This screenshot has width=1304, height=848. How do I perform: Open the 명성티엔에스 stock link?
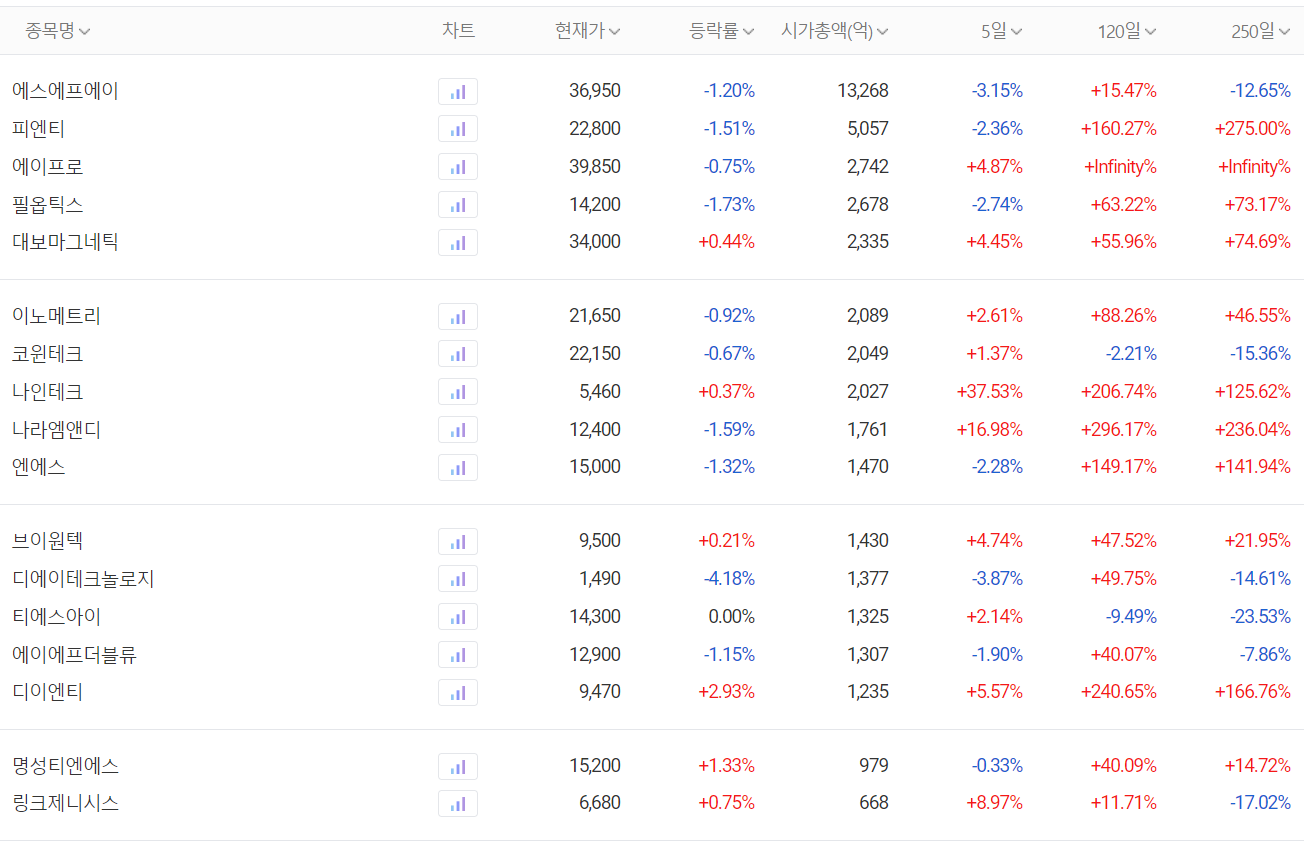pos(66,766)
